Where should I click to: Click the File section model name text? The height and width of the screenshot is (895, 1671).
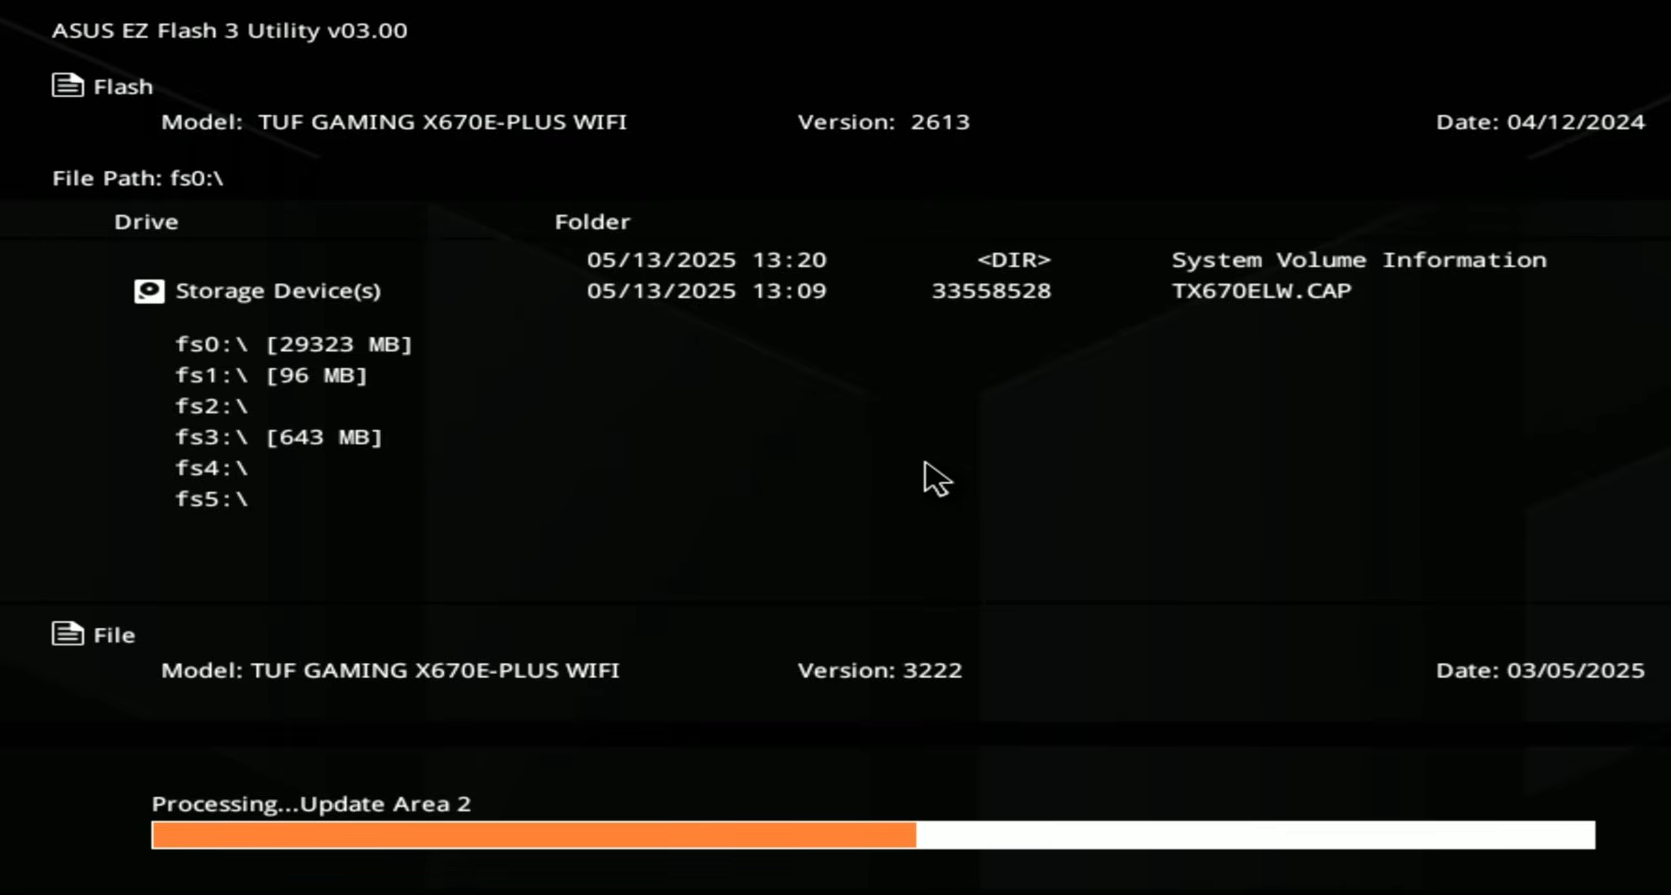point(435,670)
